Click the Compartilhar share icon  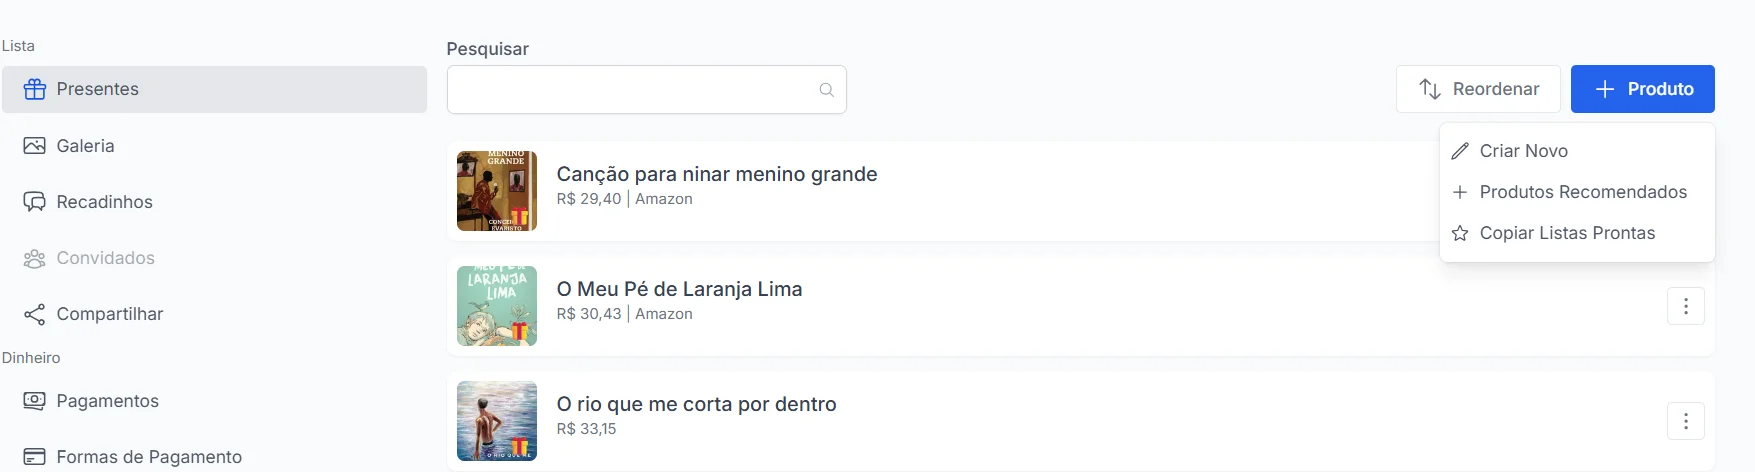point(35,314)
